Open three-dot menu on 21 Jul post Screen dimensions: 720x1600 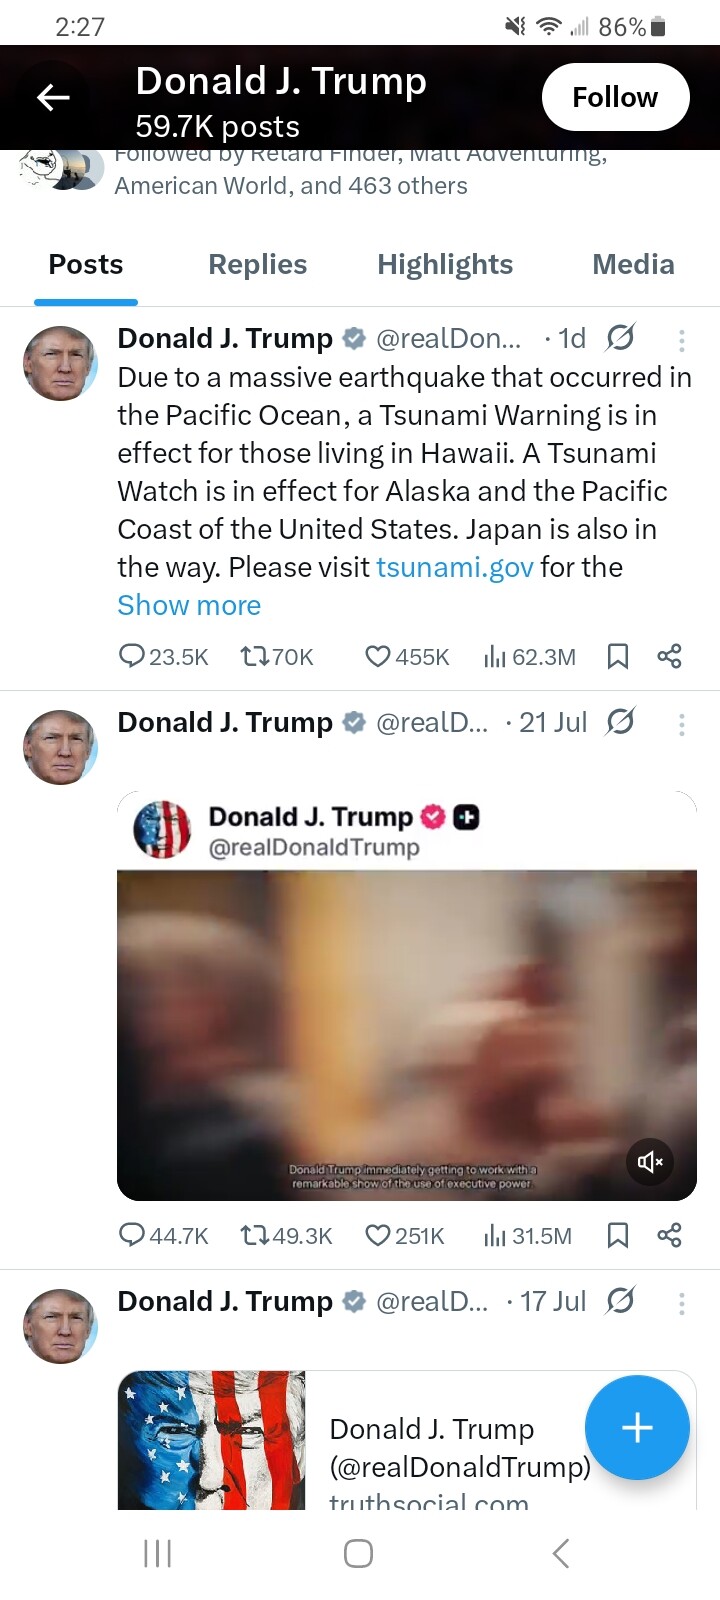click(x=682, y=724)
